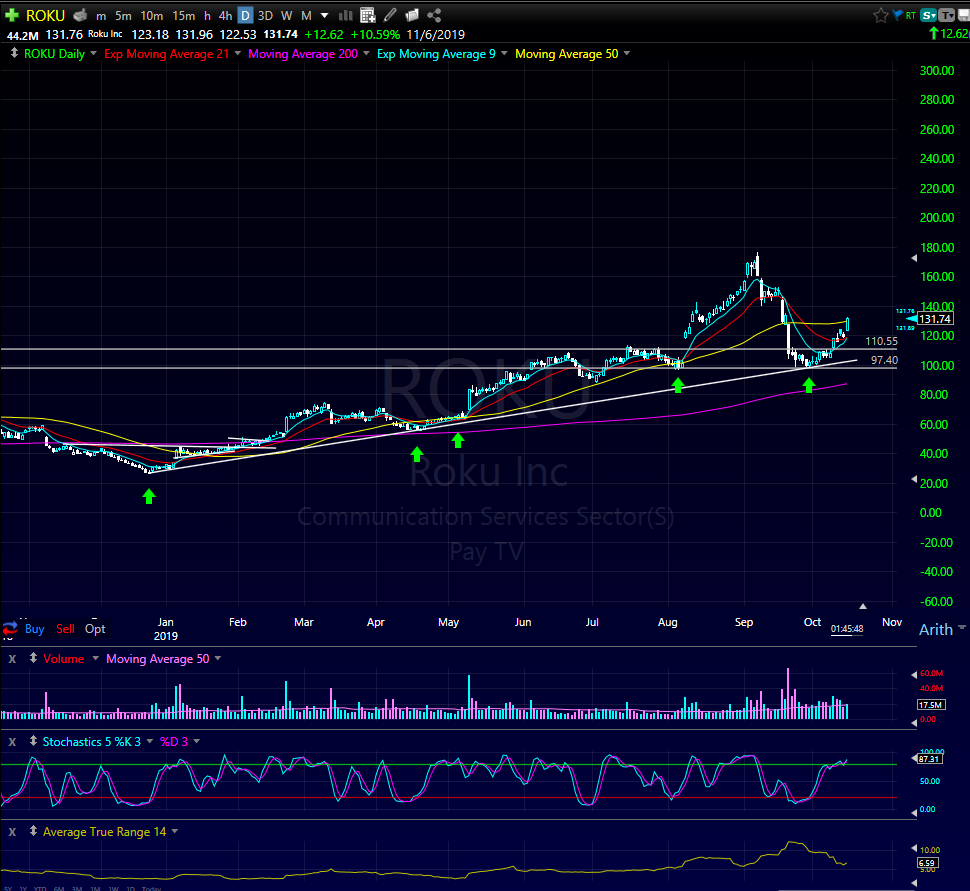
Task: Close the Stochastics pane with X
Action: tap(12, 742)
